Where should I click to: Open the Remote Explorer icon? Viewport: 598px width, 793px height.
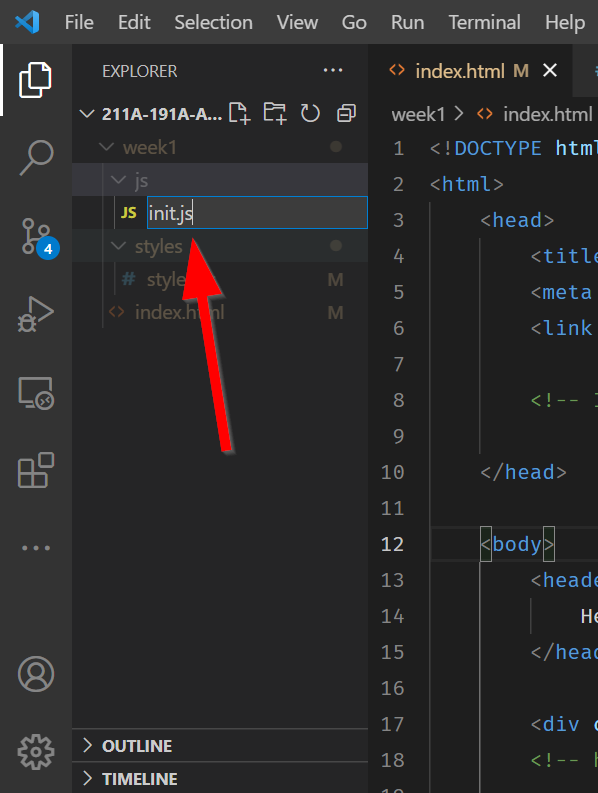[x=36, y=393]
